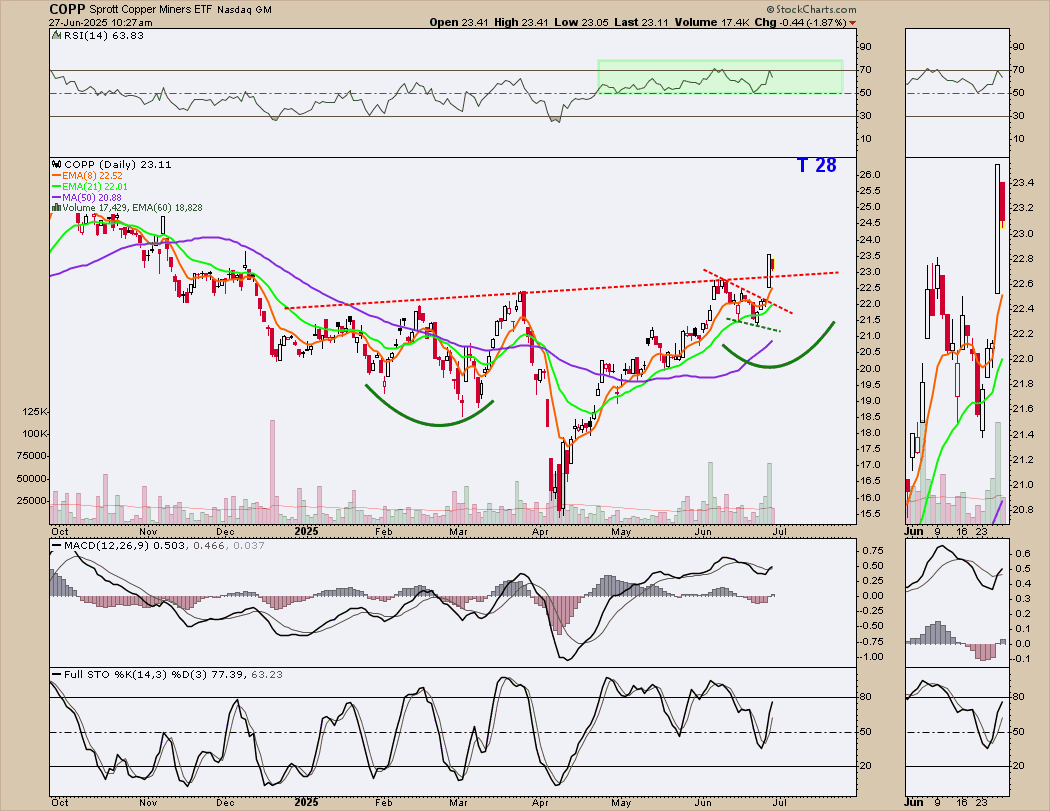Click the 75000 volume axis label
1050x811 pixels.
point(32,455)
